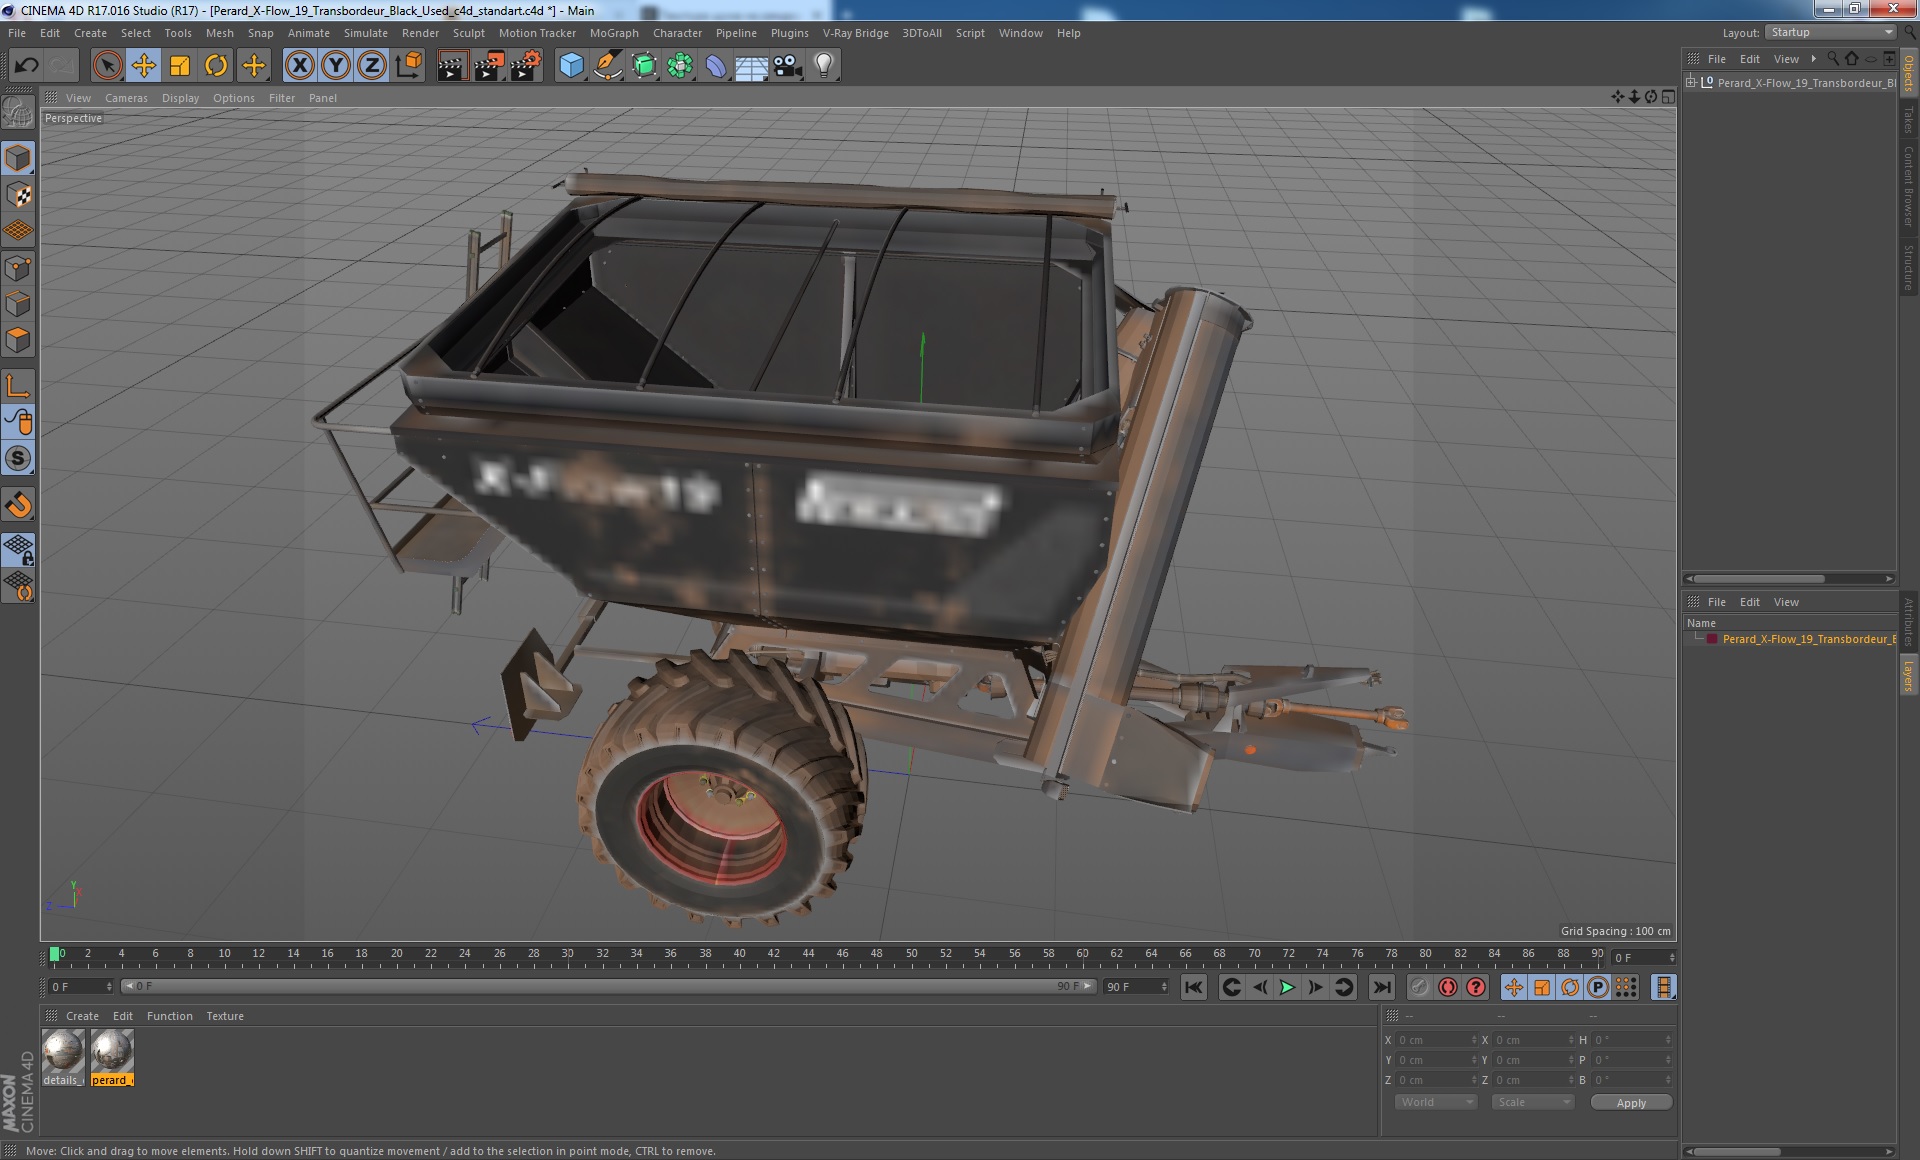Open the Layout Startup dropdown
1920x1160 pixels.
tap(1830, 32)
